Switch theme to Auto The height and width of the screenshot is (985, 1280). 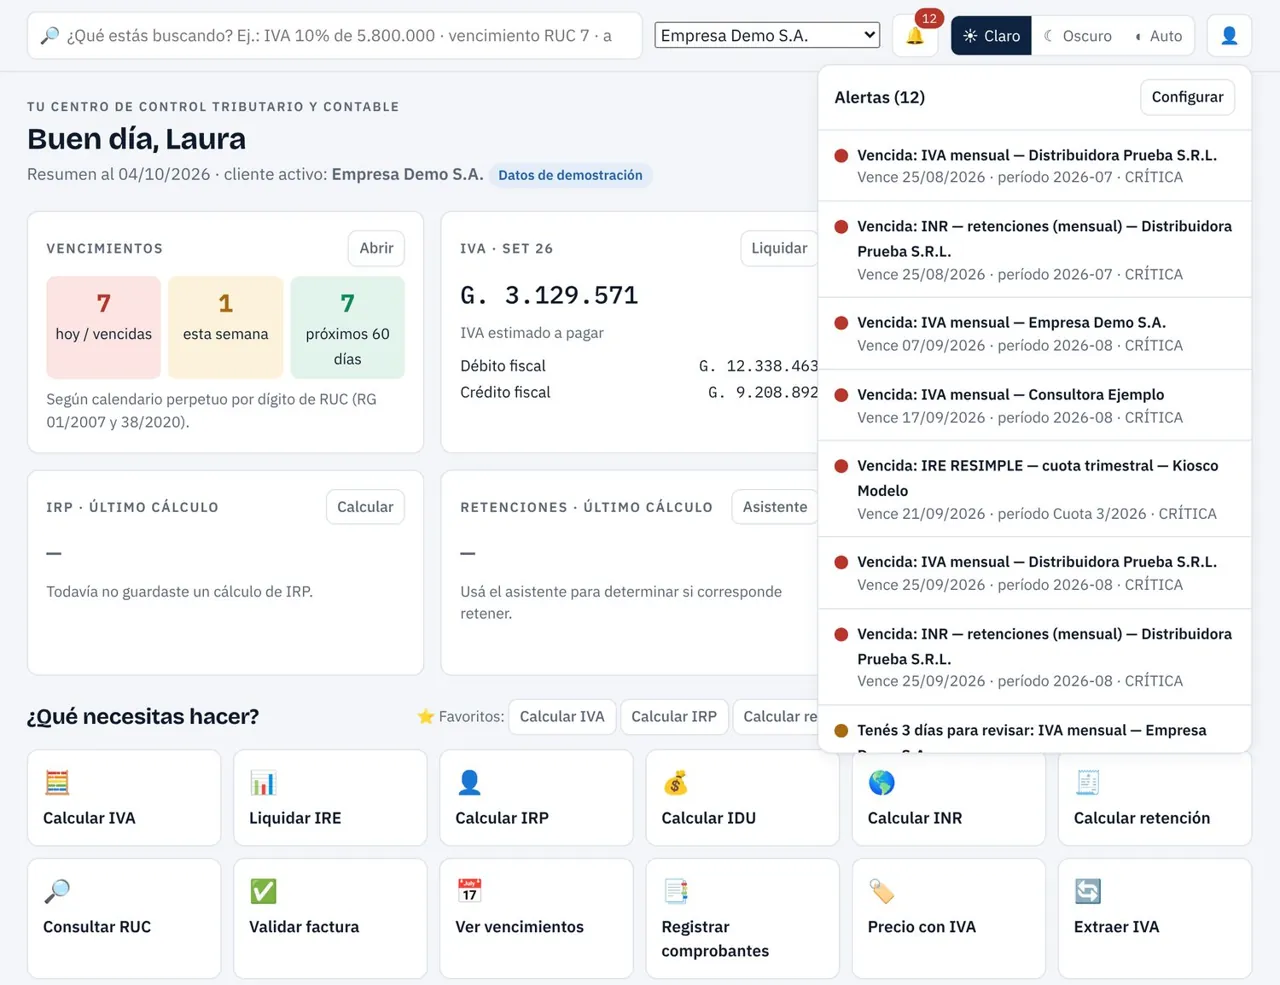pos(1158,36)
